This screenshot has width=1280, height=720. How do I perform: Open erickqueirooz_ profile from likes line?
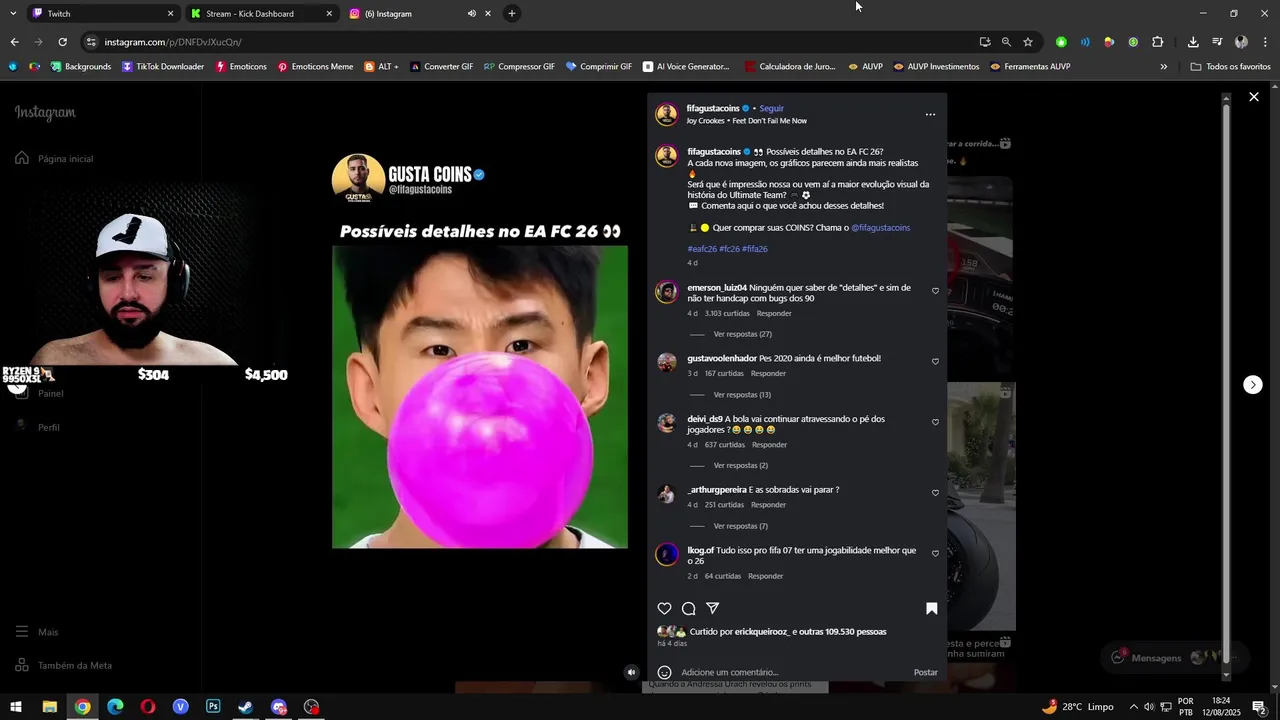pos(764,632)
